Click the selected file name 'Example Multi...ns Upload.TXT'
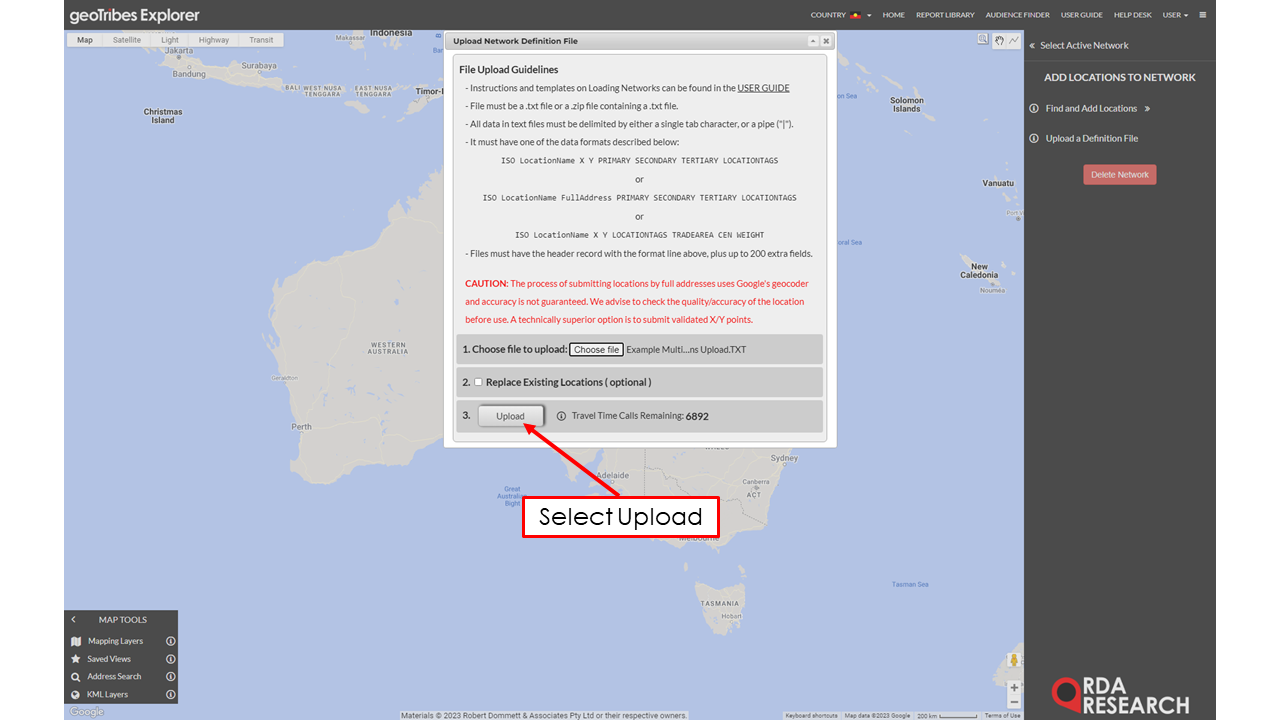The width and height of the screenshot is (1280, 720). pyautogui.click(x=686, y=350)
